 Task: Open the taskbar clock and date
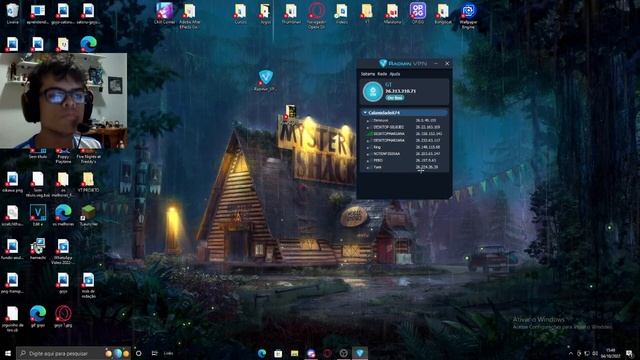611,353
